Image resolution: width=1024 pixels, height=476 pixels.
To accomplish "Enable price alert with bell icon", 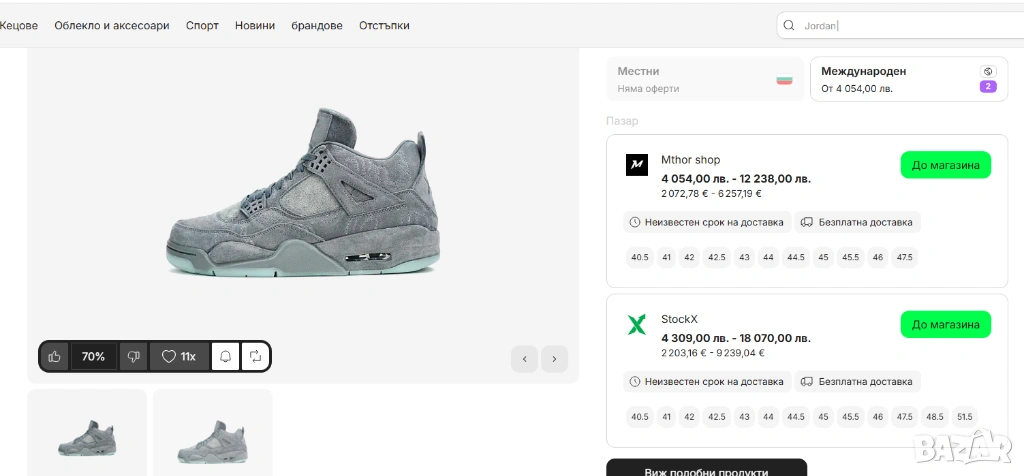I will [226, 356].
